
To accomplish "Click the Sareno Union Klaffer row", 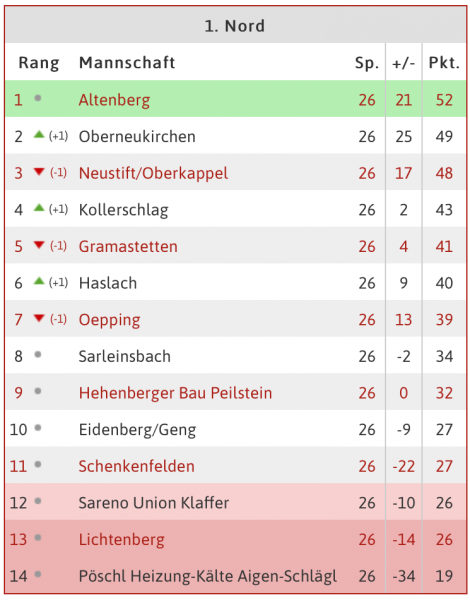I will (235, 502).
